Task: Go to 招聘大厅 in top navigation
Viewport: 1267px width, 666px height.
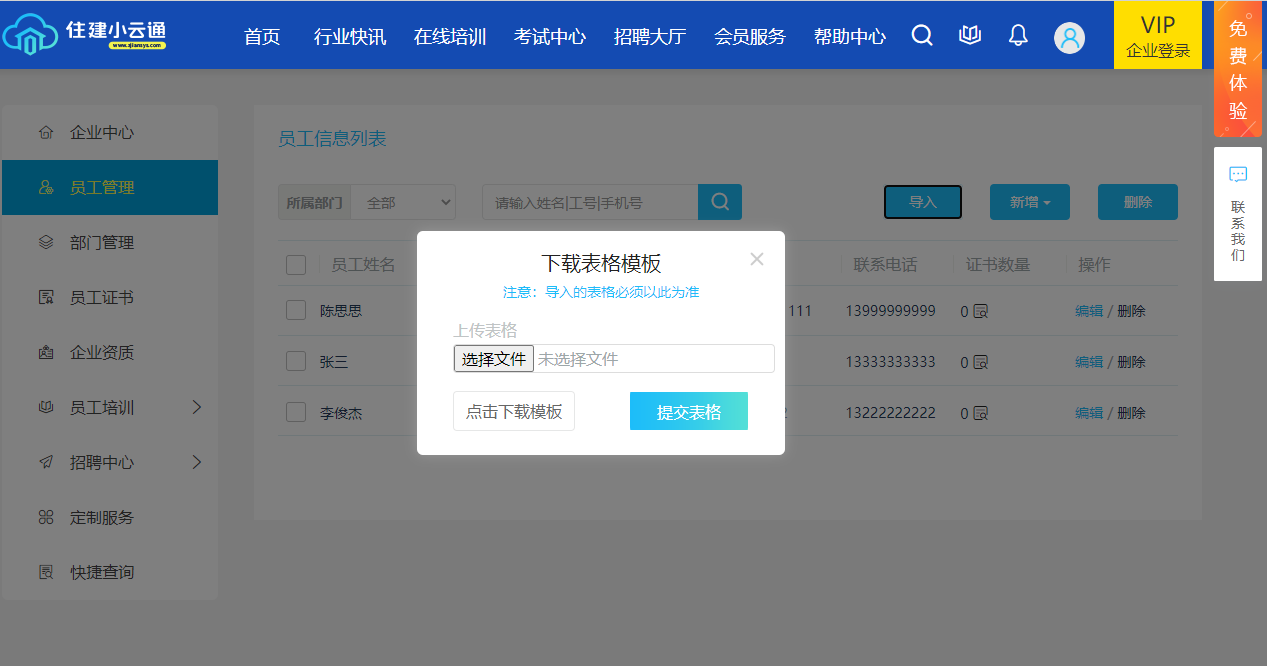Action: pos(649,37)
